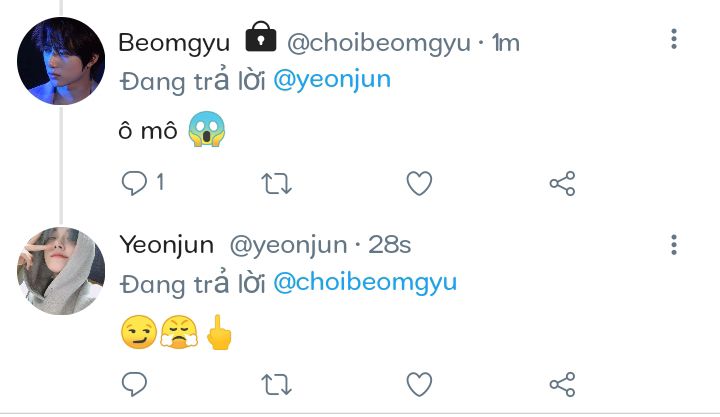Click the lock icon beside Beomgyu
Viewport: 720px width, 417px height.
(261, 37)
